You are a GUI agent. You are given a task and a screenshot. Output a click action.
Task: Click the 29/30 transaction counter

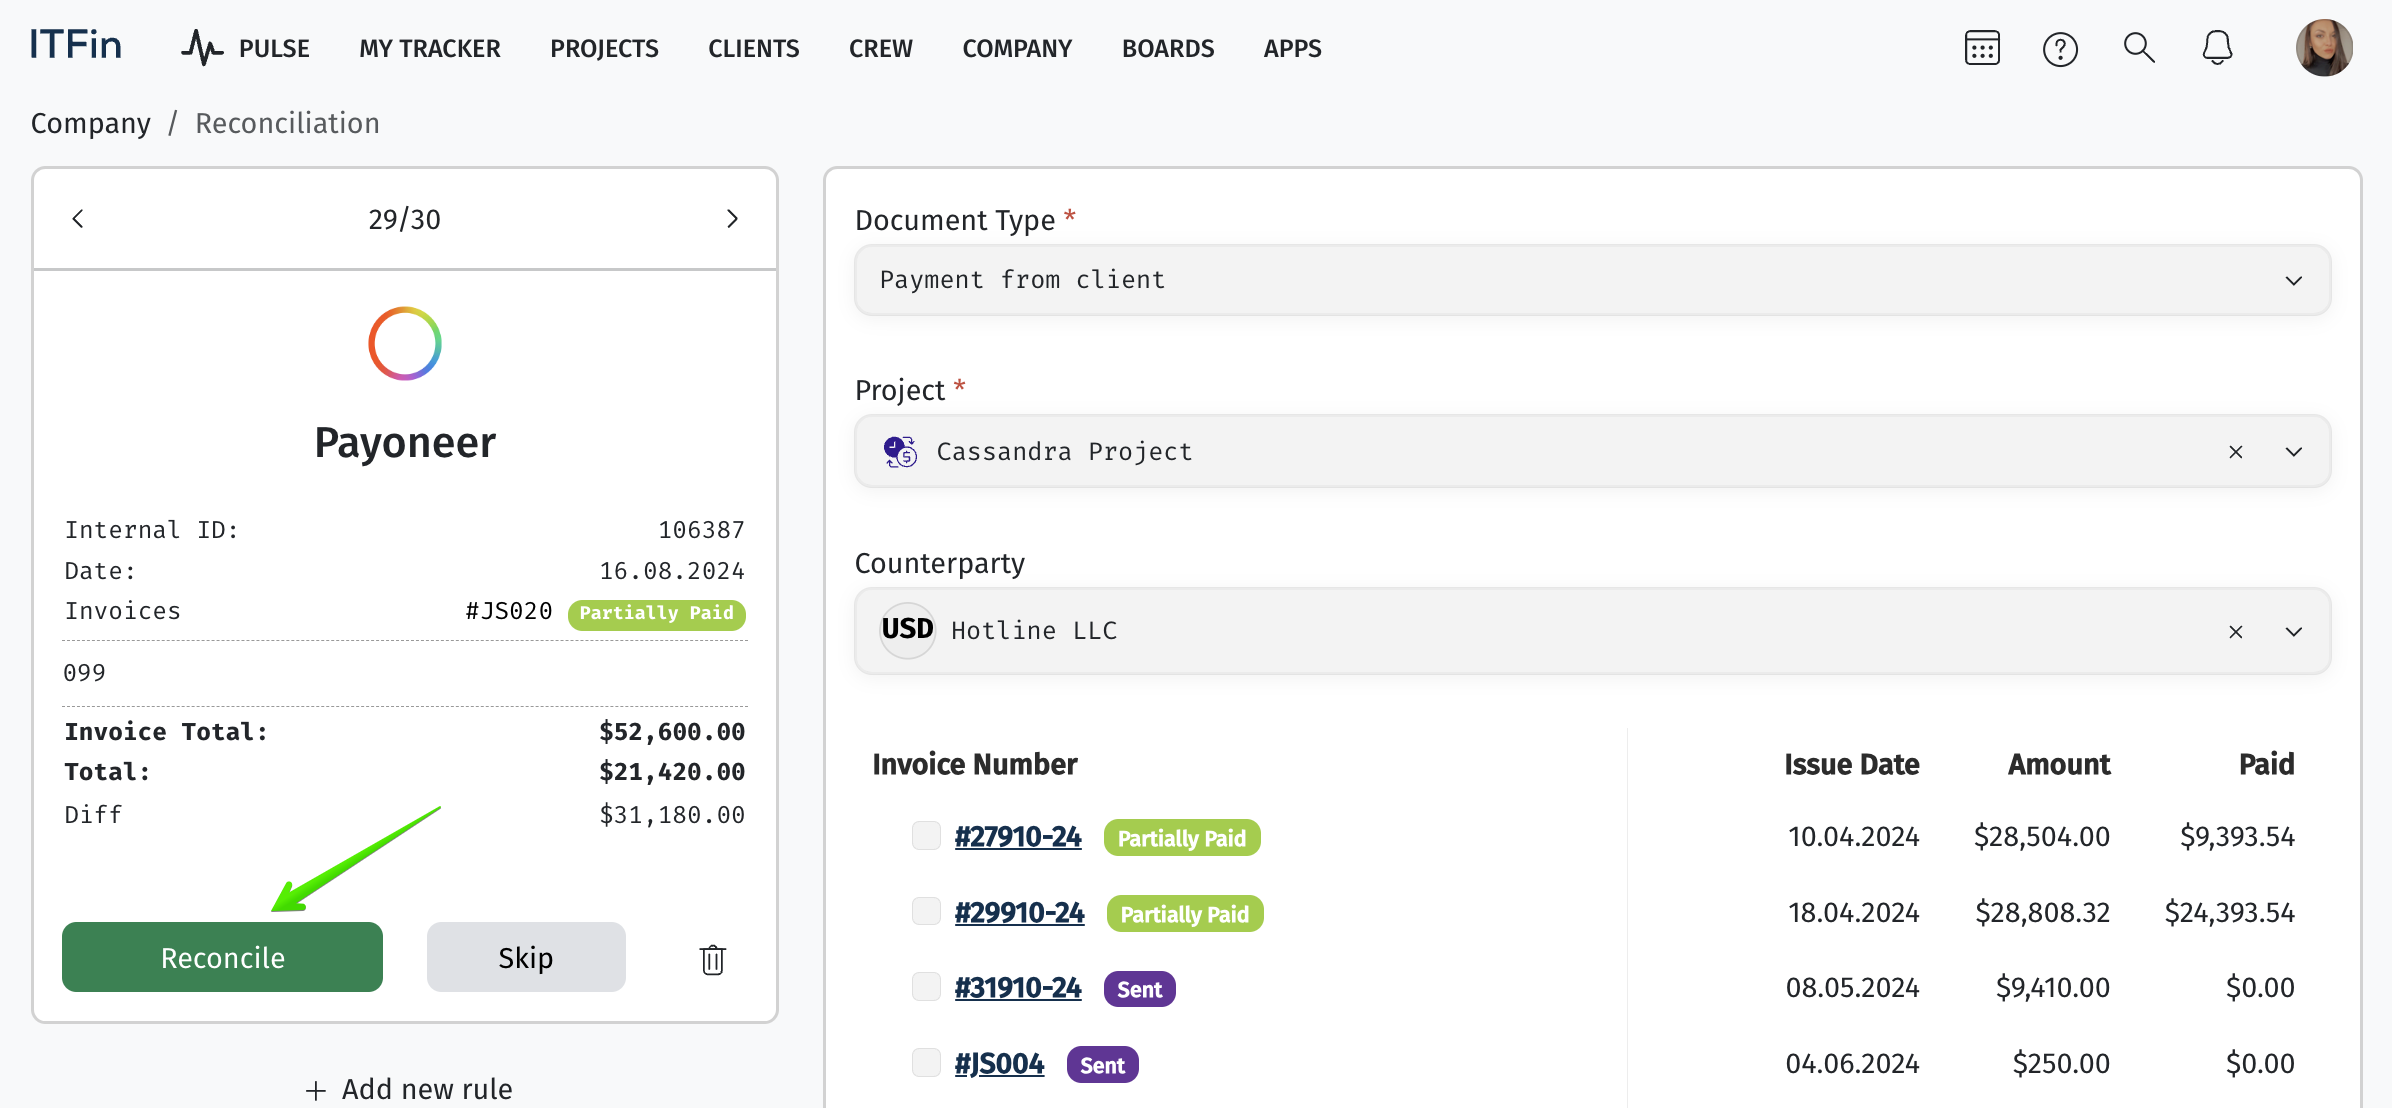tap(405, 220)
